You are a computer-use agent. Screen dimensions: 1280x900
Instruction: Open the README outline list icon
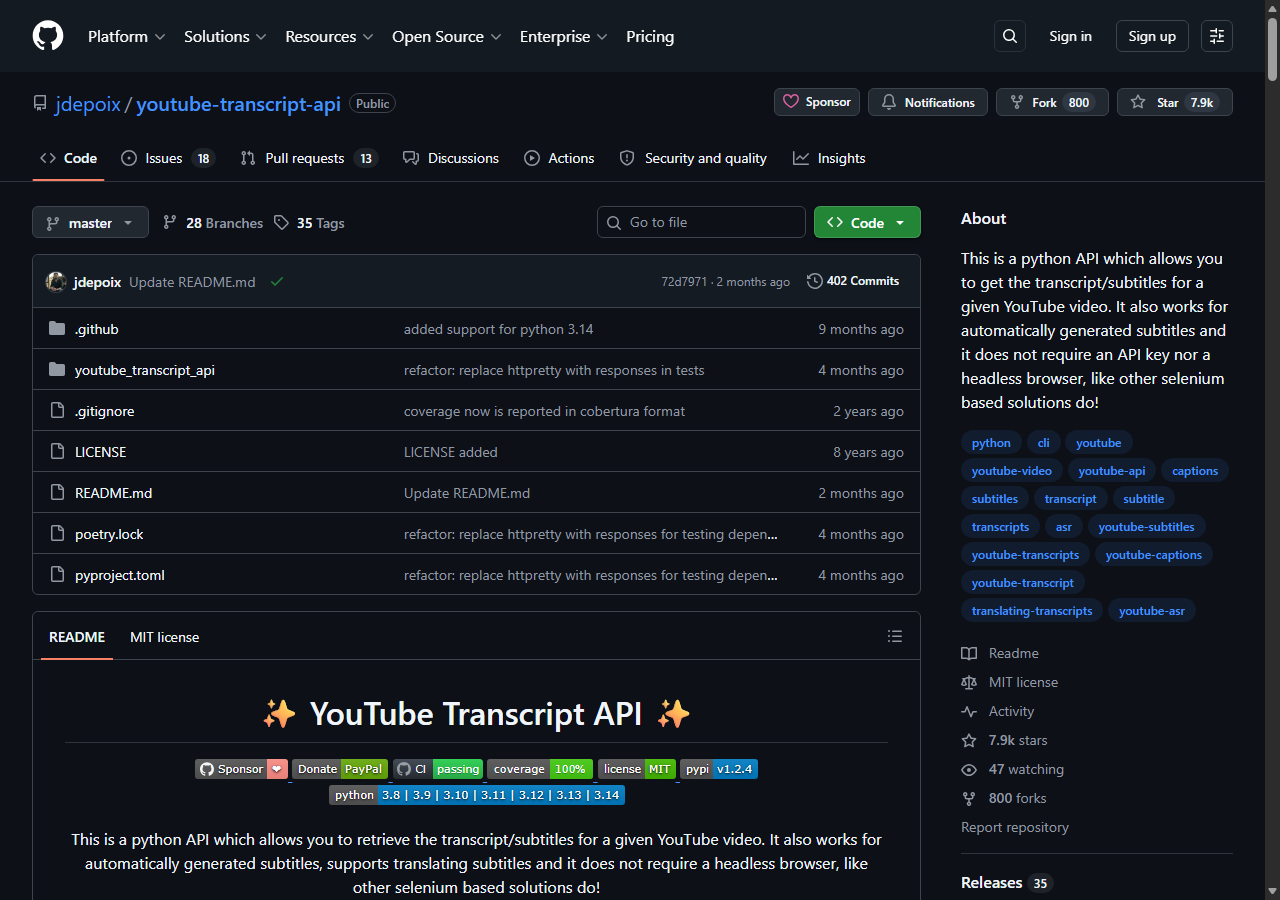(895, 637)
